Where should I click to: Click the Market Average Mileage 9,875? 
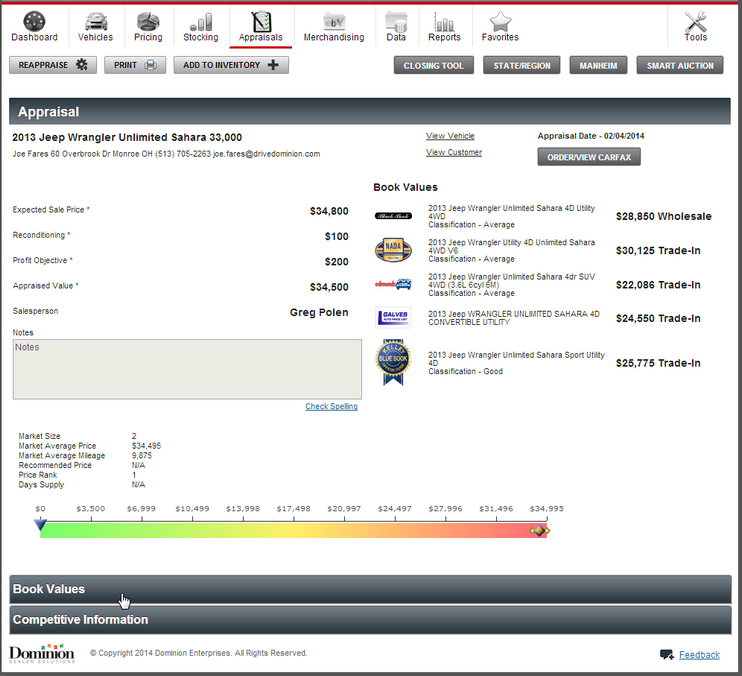pos(142,456)
